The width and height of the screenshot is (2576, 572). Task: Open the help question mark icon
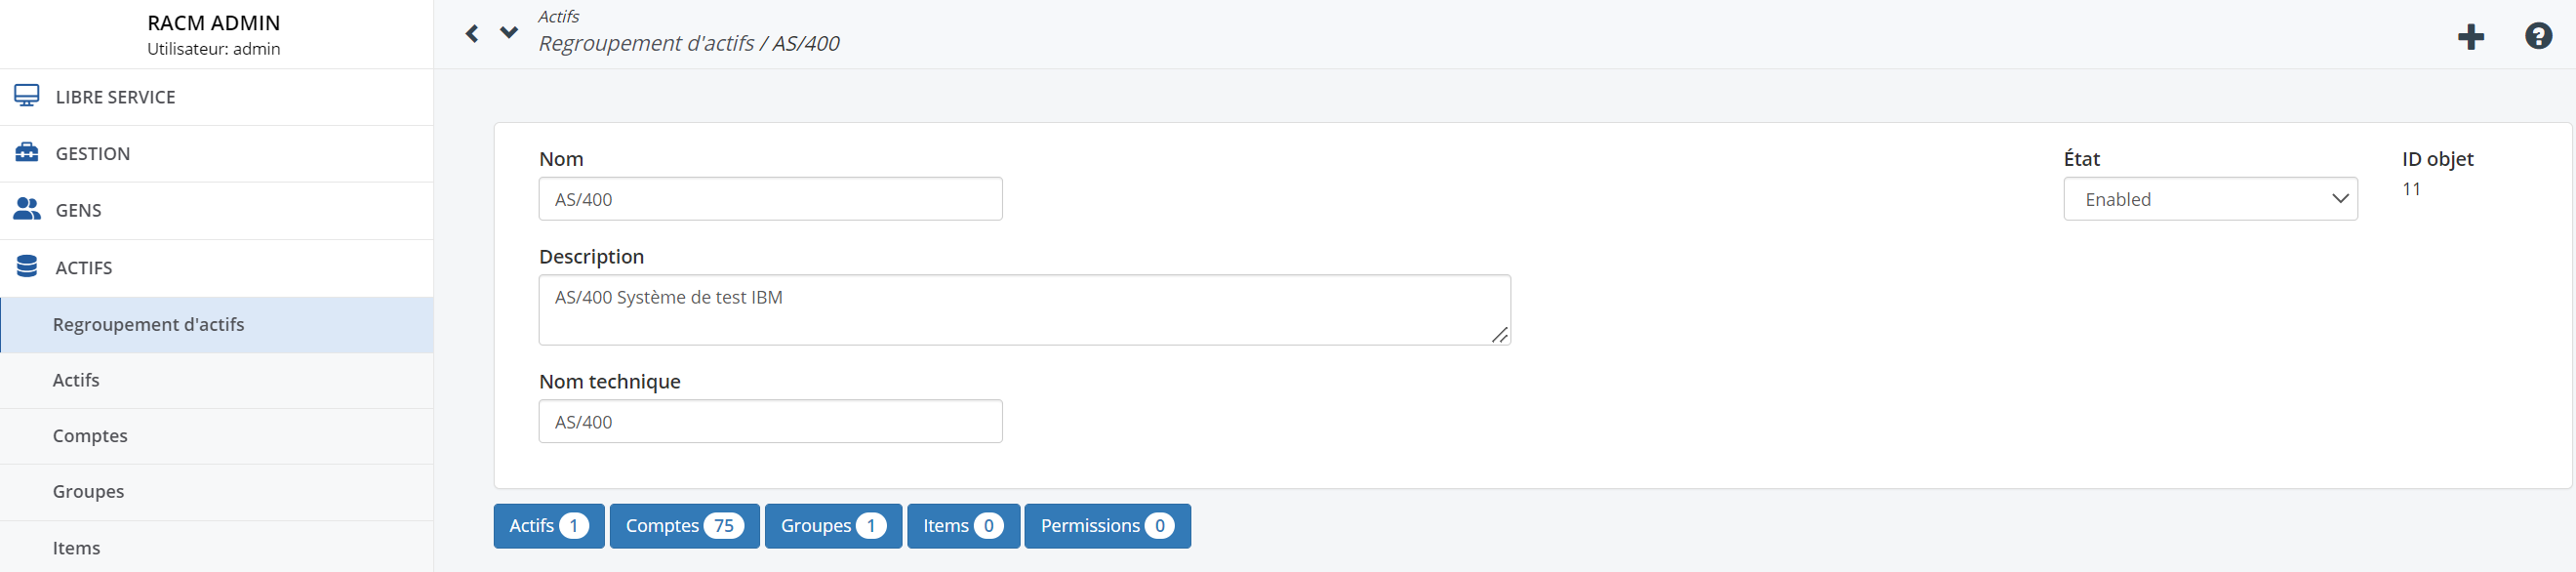[2538, 36]
